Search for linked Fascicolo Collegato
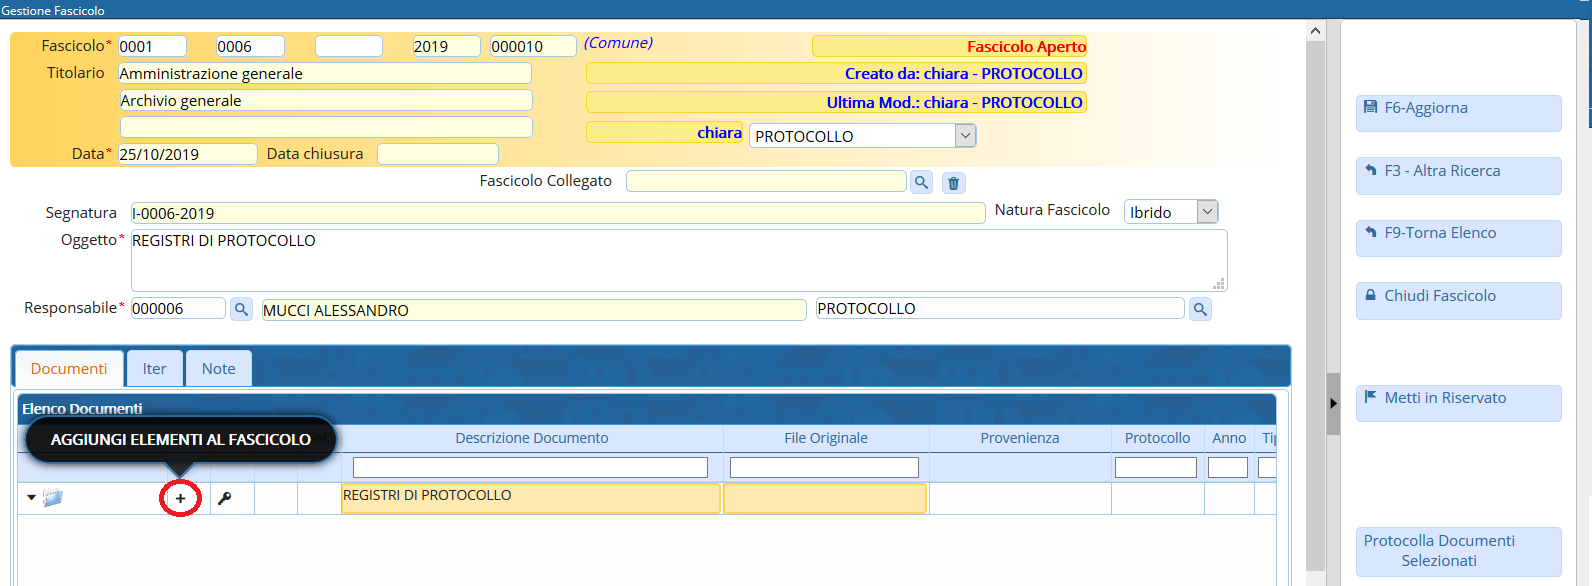This screenshot has width=1592, height=586. point(921,182)
